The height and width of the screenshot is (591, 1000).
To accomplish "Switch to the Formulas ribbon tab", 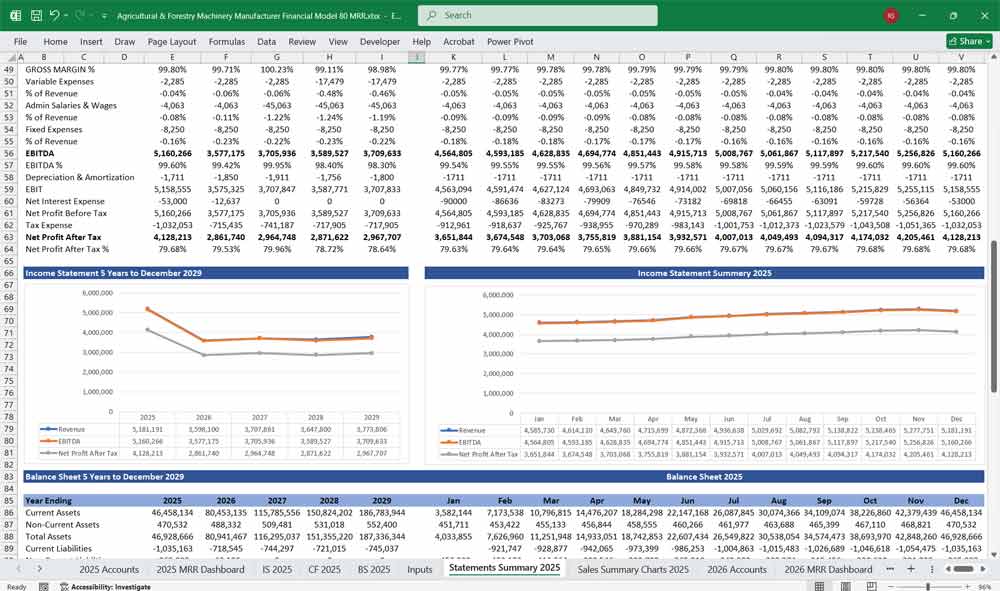I will [226, 42].
